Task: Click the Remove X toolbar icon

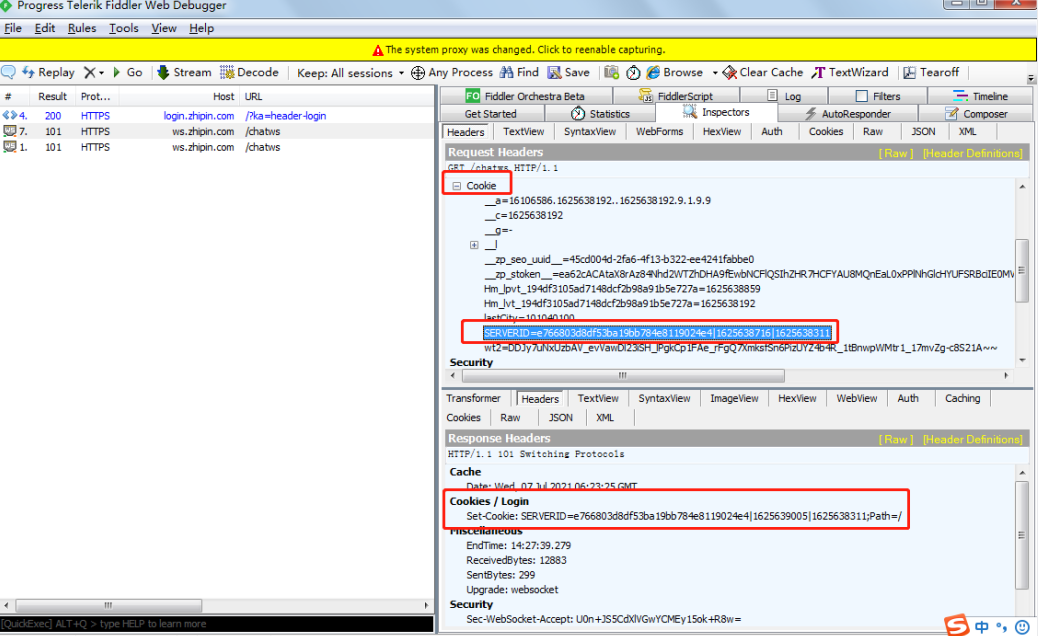Action: pyautogui.click(x=89, y=72)
